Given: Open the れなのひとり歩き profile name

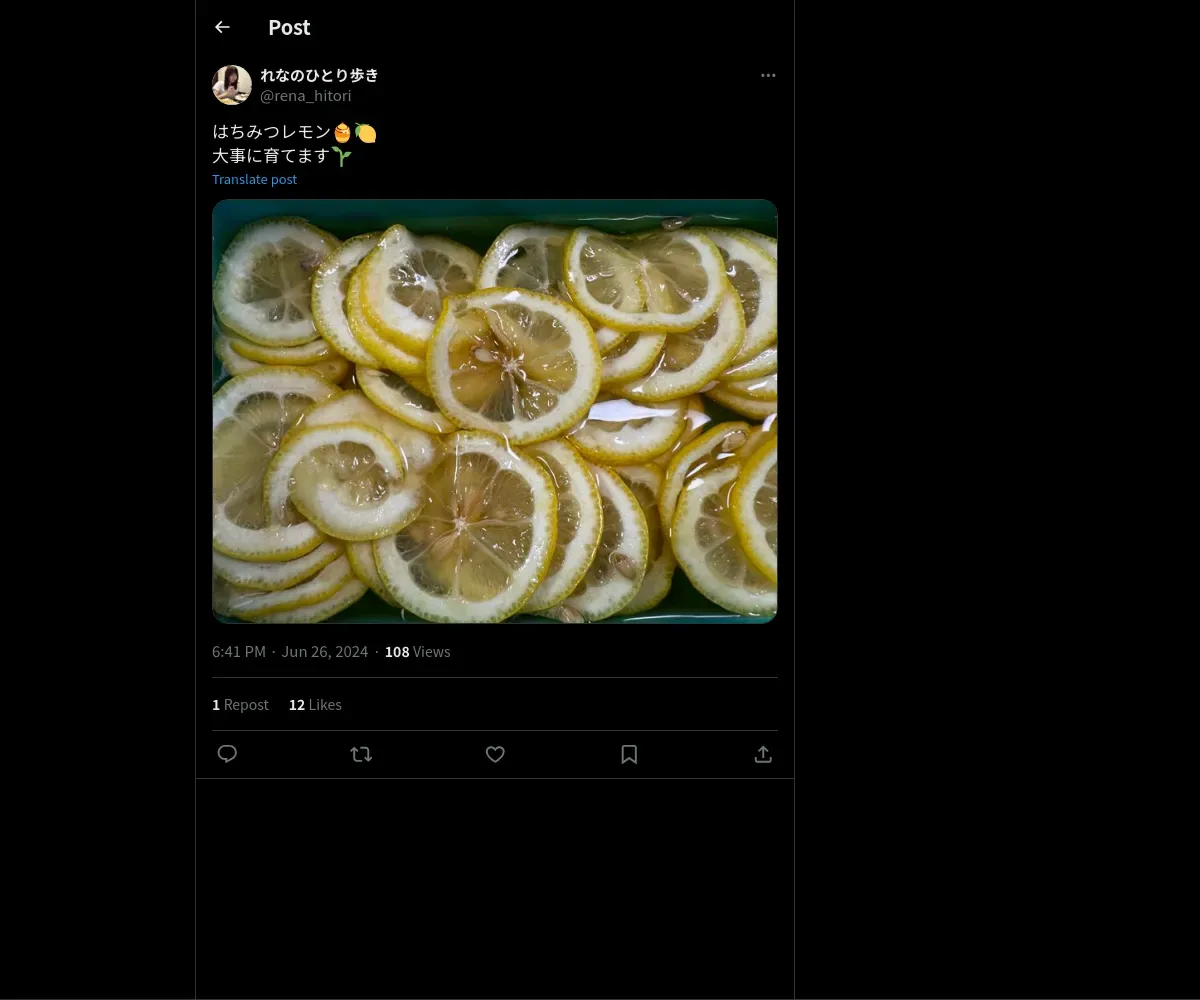Looking at the screenshot, I should pyautogui.click(x=319, y=75).
